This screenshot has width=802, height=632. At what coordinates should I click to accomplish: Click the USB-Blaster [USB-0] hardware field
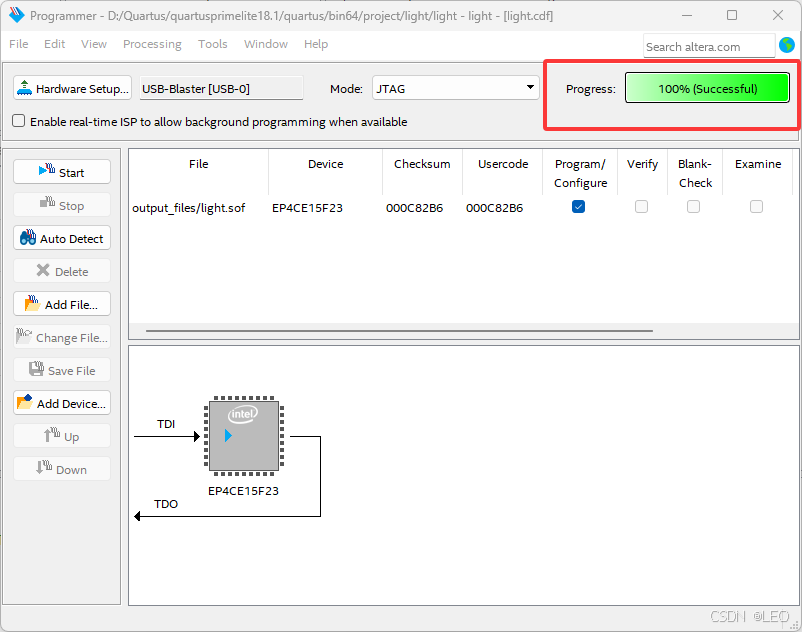pyautogui.click(x=221, y=88)
